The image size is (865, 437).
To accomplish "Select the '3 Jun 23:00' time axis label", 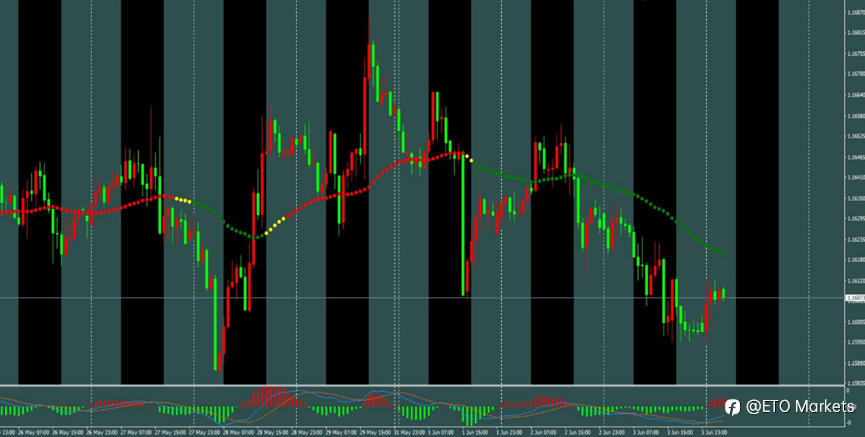I will point(714,432).
